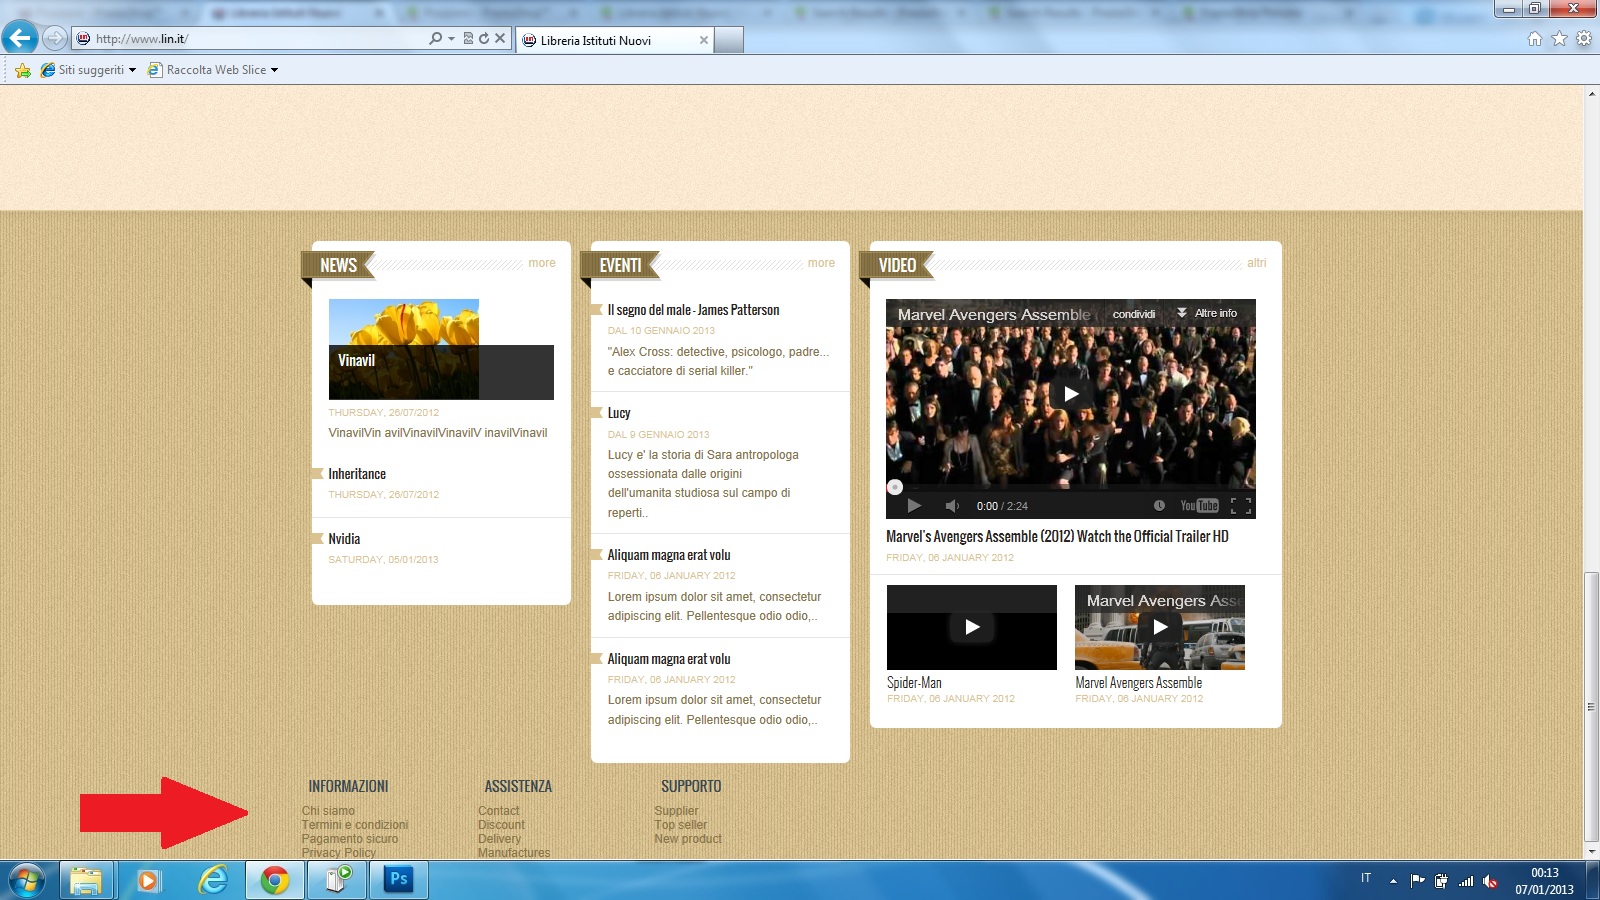Click the page scrollbar up arrow
Viewport: 1600px width, 900px height.
tap(1591, 94)
